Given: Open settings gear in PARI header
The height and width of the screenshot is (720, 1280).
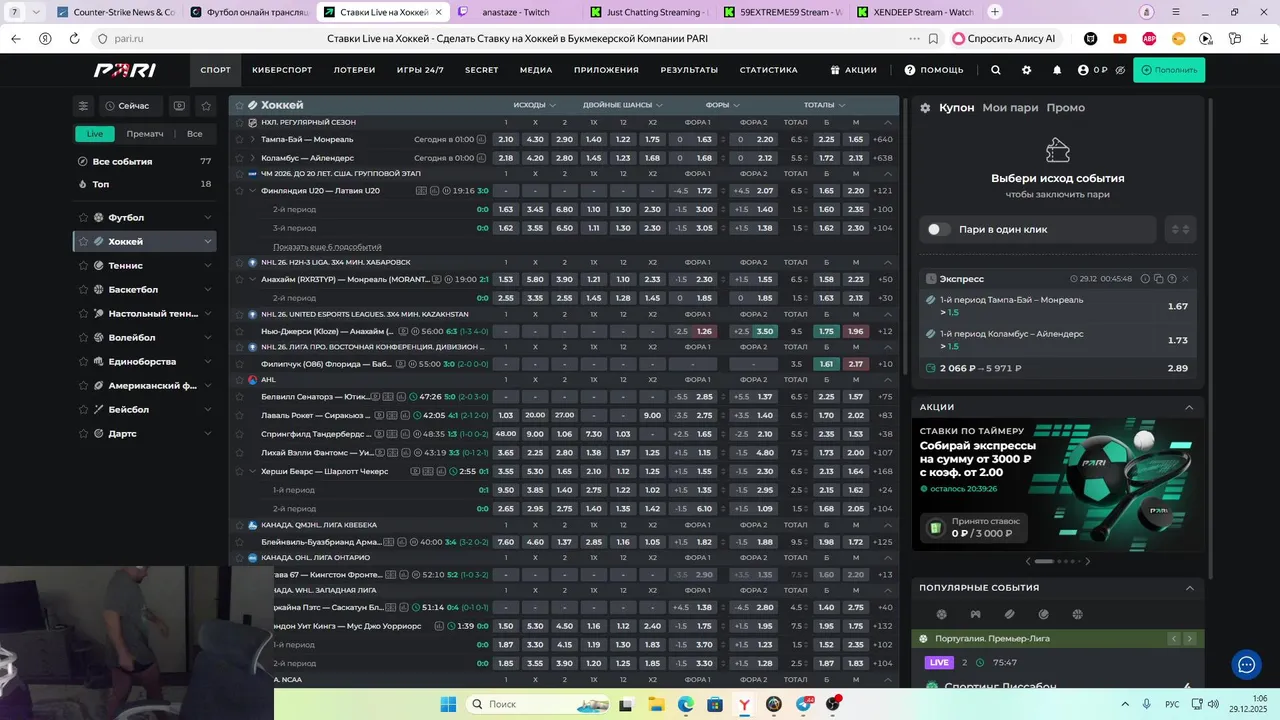Looking at the screenshot, I should tap(1026, 70).
